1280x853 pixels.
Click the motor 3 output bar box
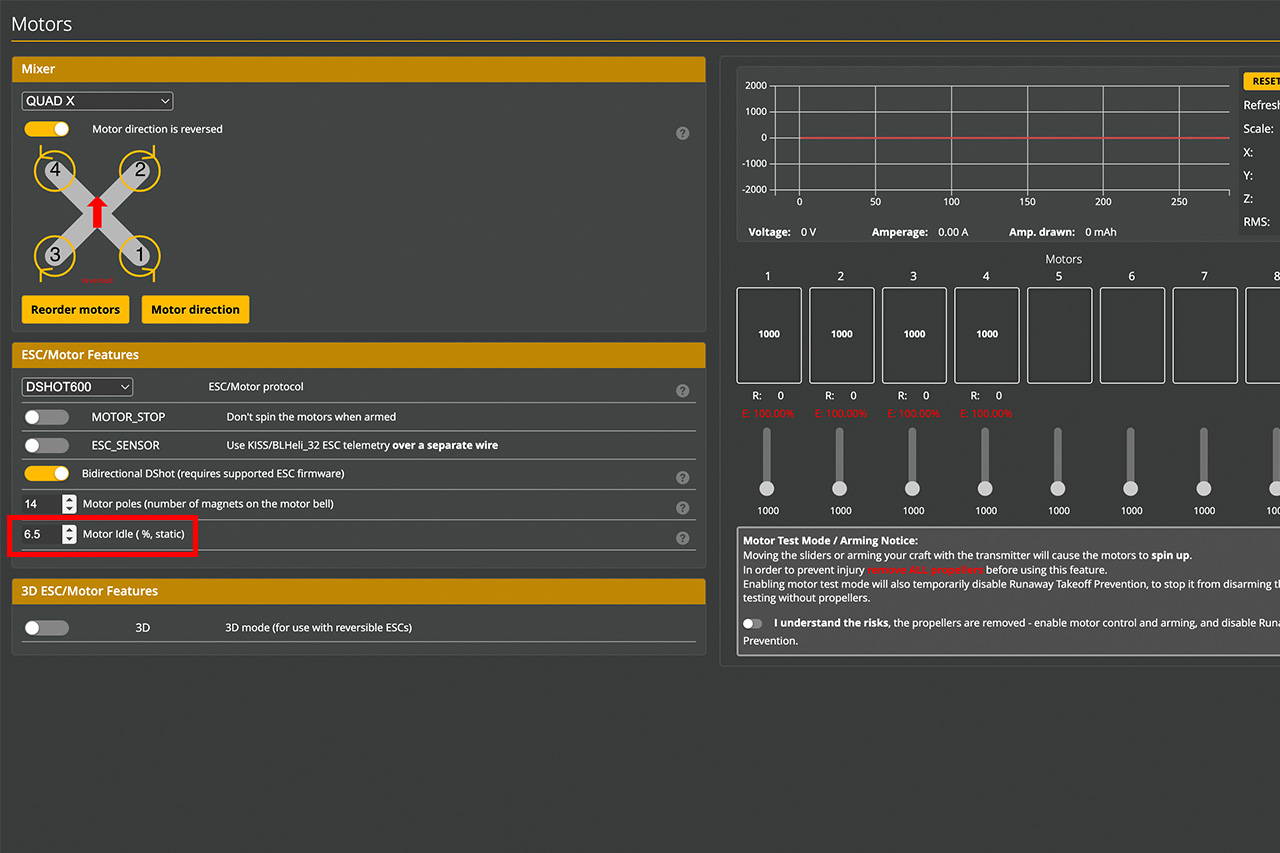[x=915, y=335]
